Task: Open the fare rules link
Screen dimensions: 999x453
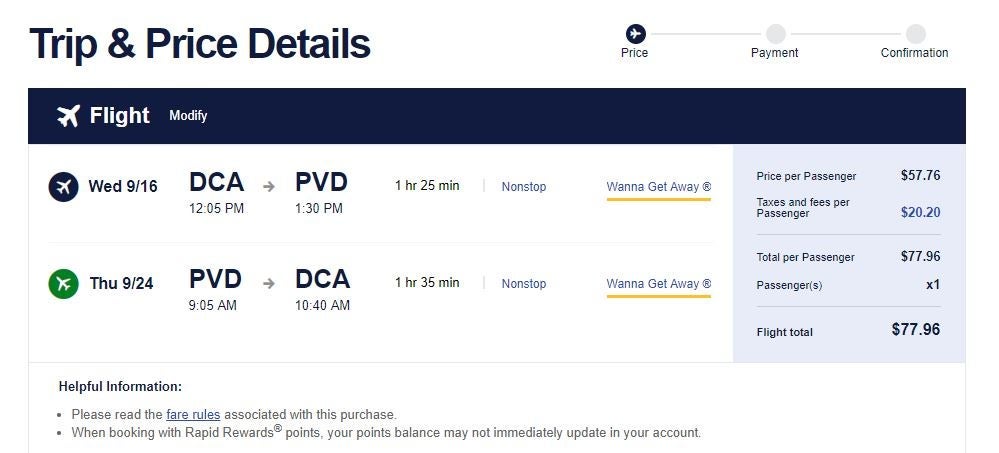Action: [193, 414]
